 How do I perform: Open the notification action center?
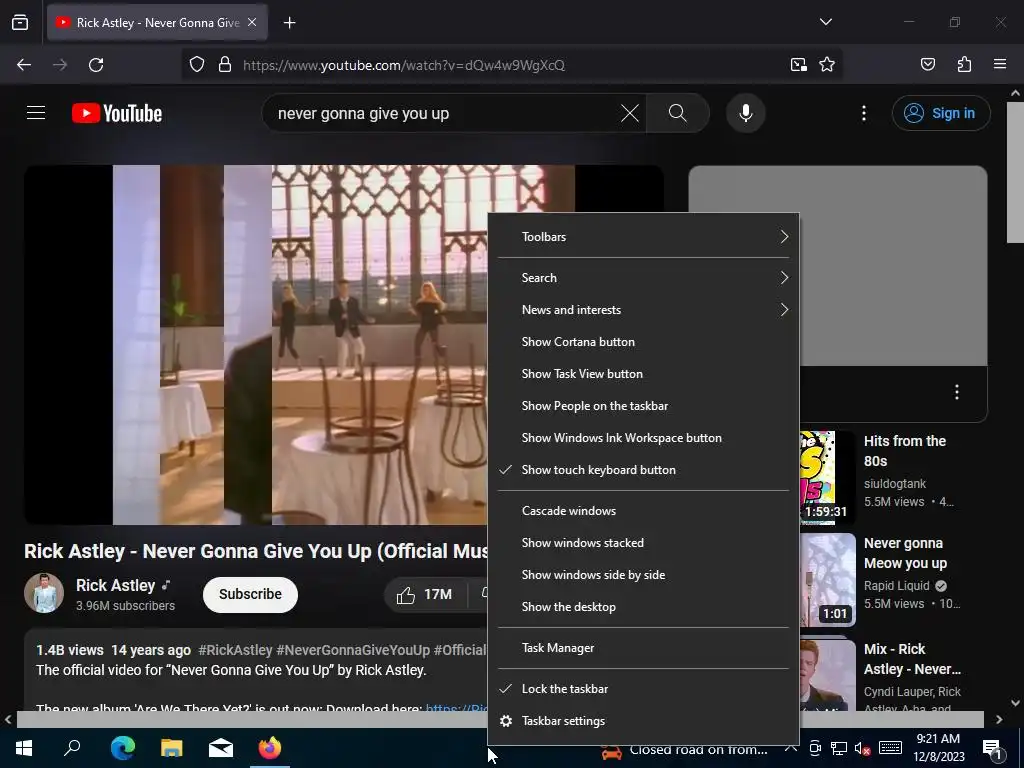(993, 749)
